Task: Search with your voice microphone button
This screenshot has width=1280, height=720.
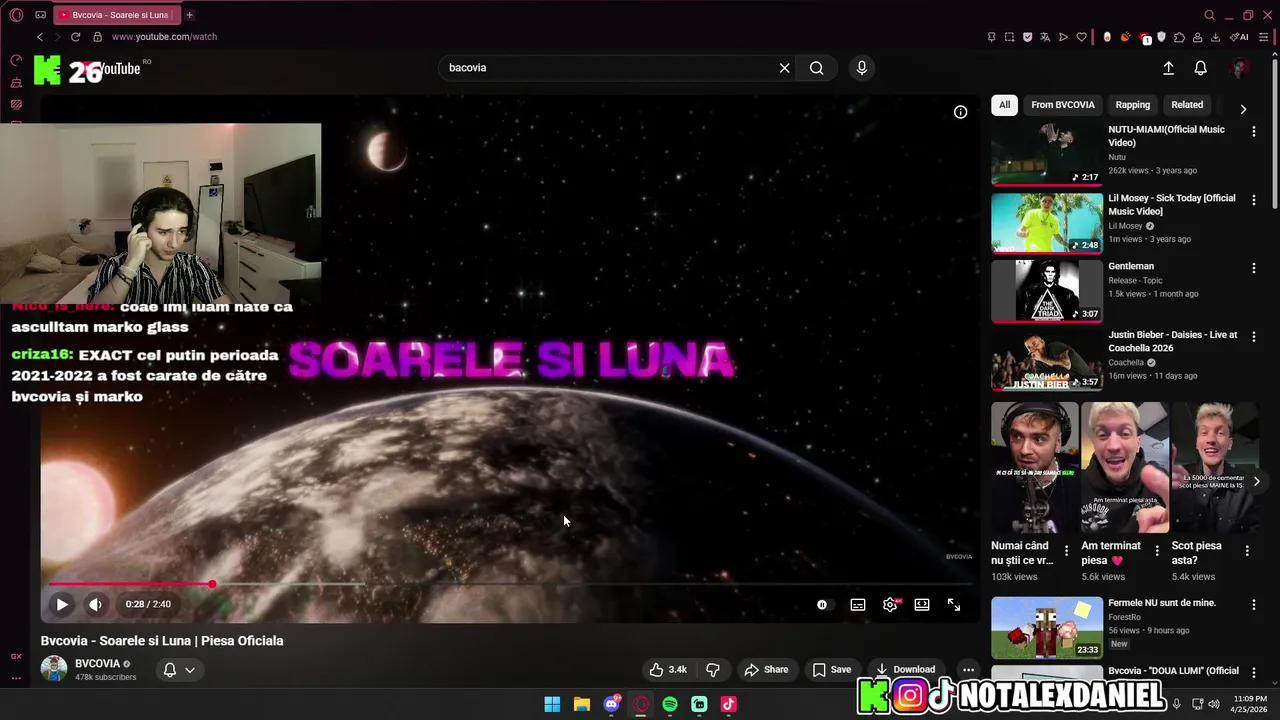Action: (x=862, y=68)
